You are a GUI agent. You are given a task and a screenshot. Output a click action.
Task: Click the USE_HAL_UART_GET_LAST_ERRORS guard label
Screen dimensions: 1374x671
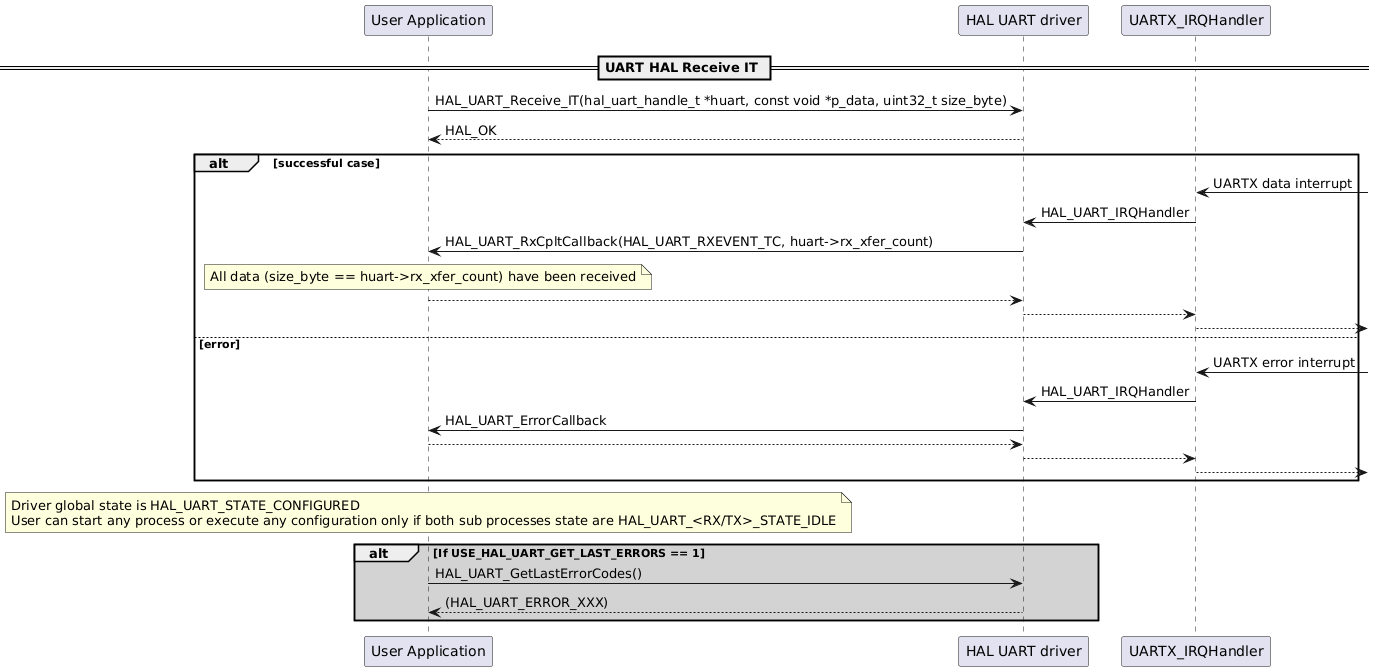click(x=568, y=552)
